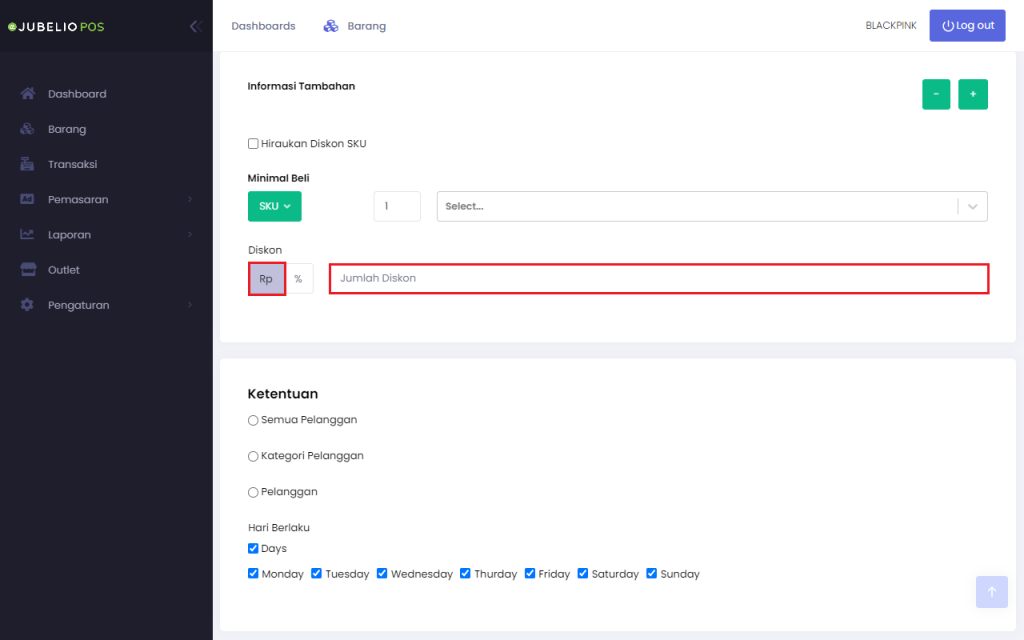Open the green SKU dropdown
This screenshot has width=1024, height=640.
274,206
